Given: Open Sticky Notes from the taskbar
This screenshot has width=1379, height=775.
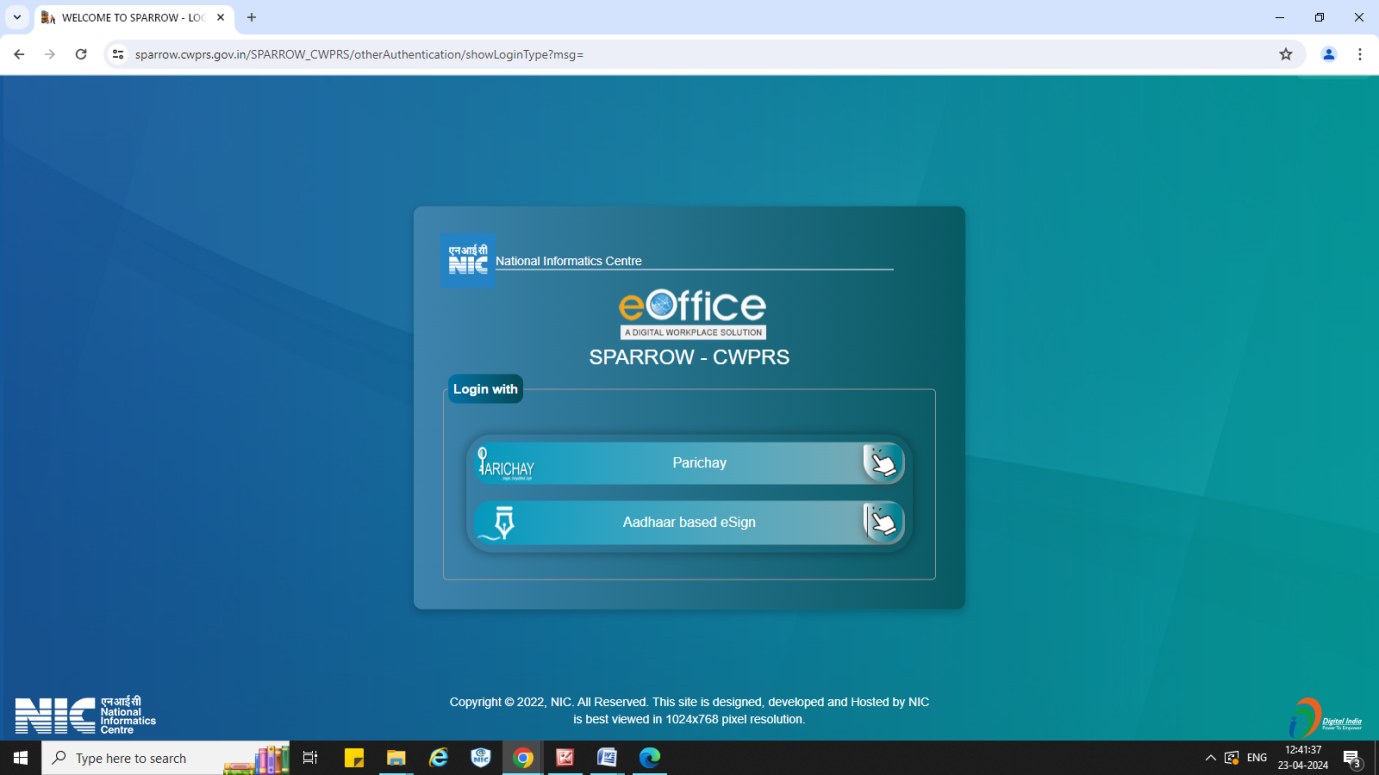Looking at the screenshot, I should coord(354,758).
